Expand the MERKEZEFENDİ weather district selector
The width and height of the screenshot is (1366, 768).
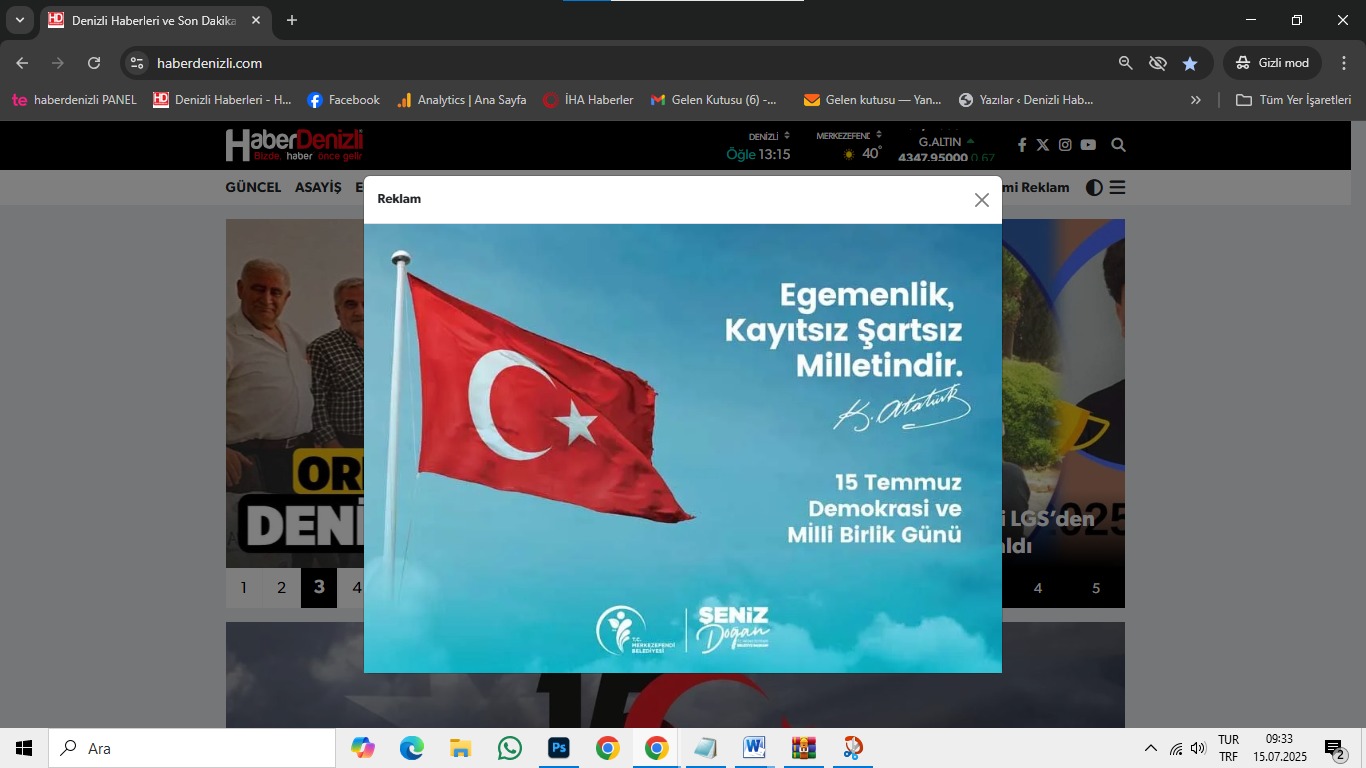848,136
